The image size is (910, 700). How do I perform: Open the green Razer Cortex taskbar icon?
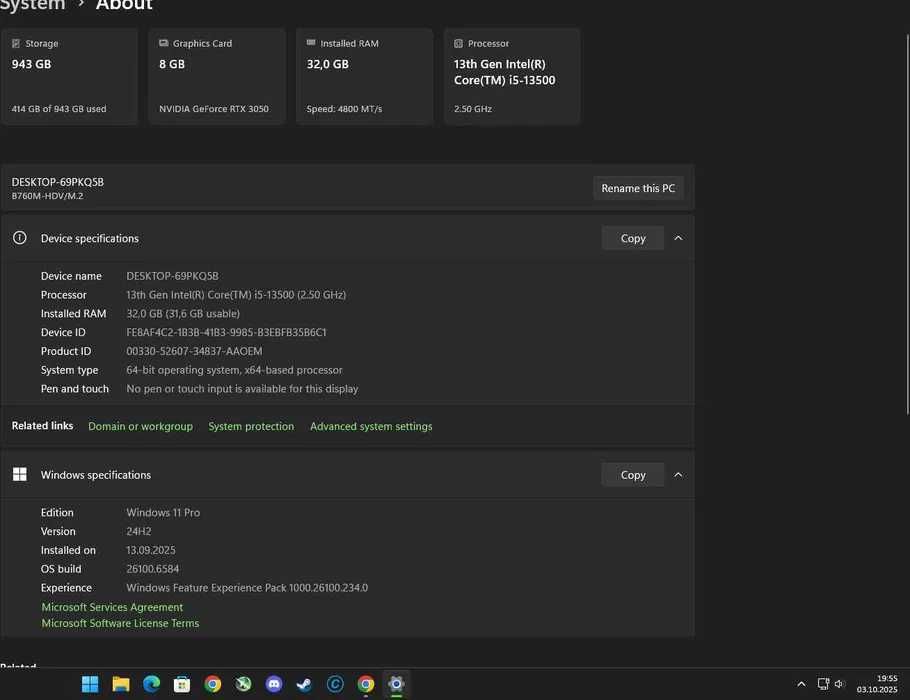(x=243, y=684)
